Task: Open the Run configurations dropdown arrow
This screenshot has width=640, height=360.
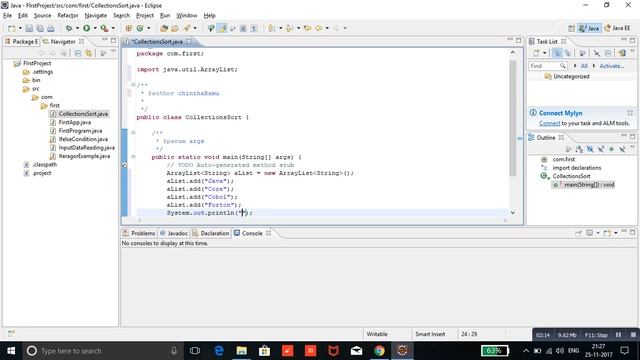Action: tap(95, 28)
